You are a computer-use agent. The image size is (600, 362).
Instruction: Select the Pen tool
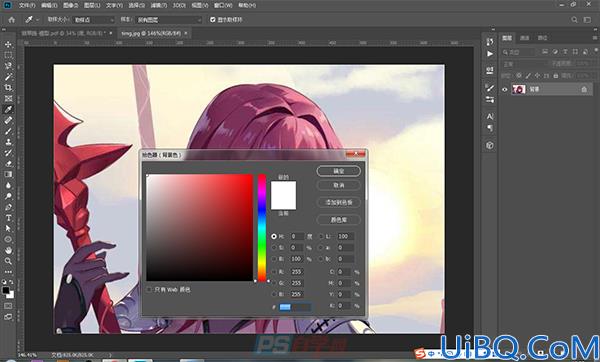coord(8,207)
